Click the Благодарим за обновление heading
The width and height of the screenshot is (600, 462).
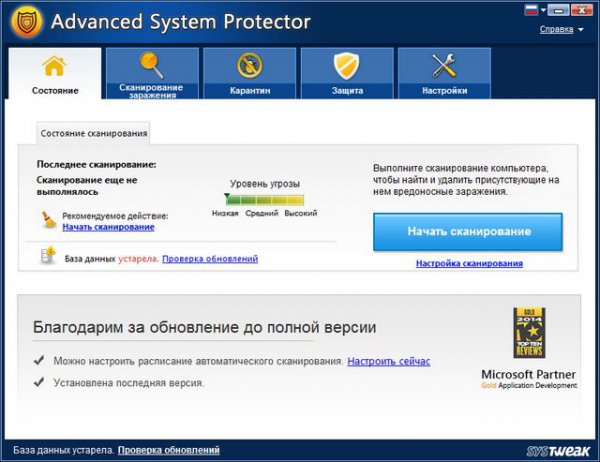[x=204, y=327]
